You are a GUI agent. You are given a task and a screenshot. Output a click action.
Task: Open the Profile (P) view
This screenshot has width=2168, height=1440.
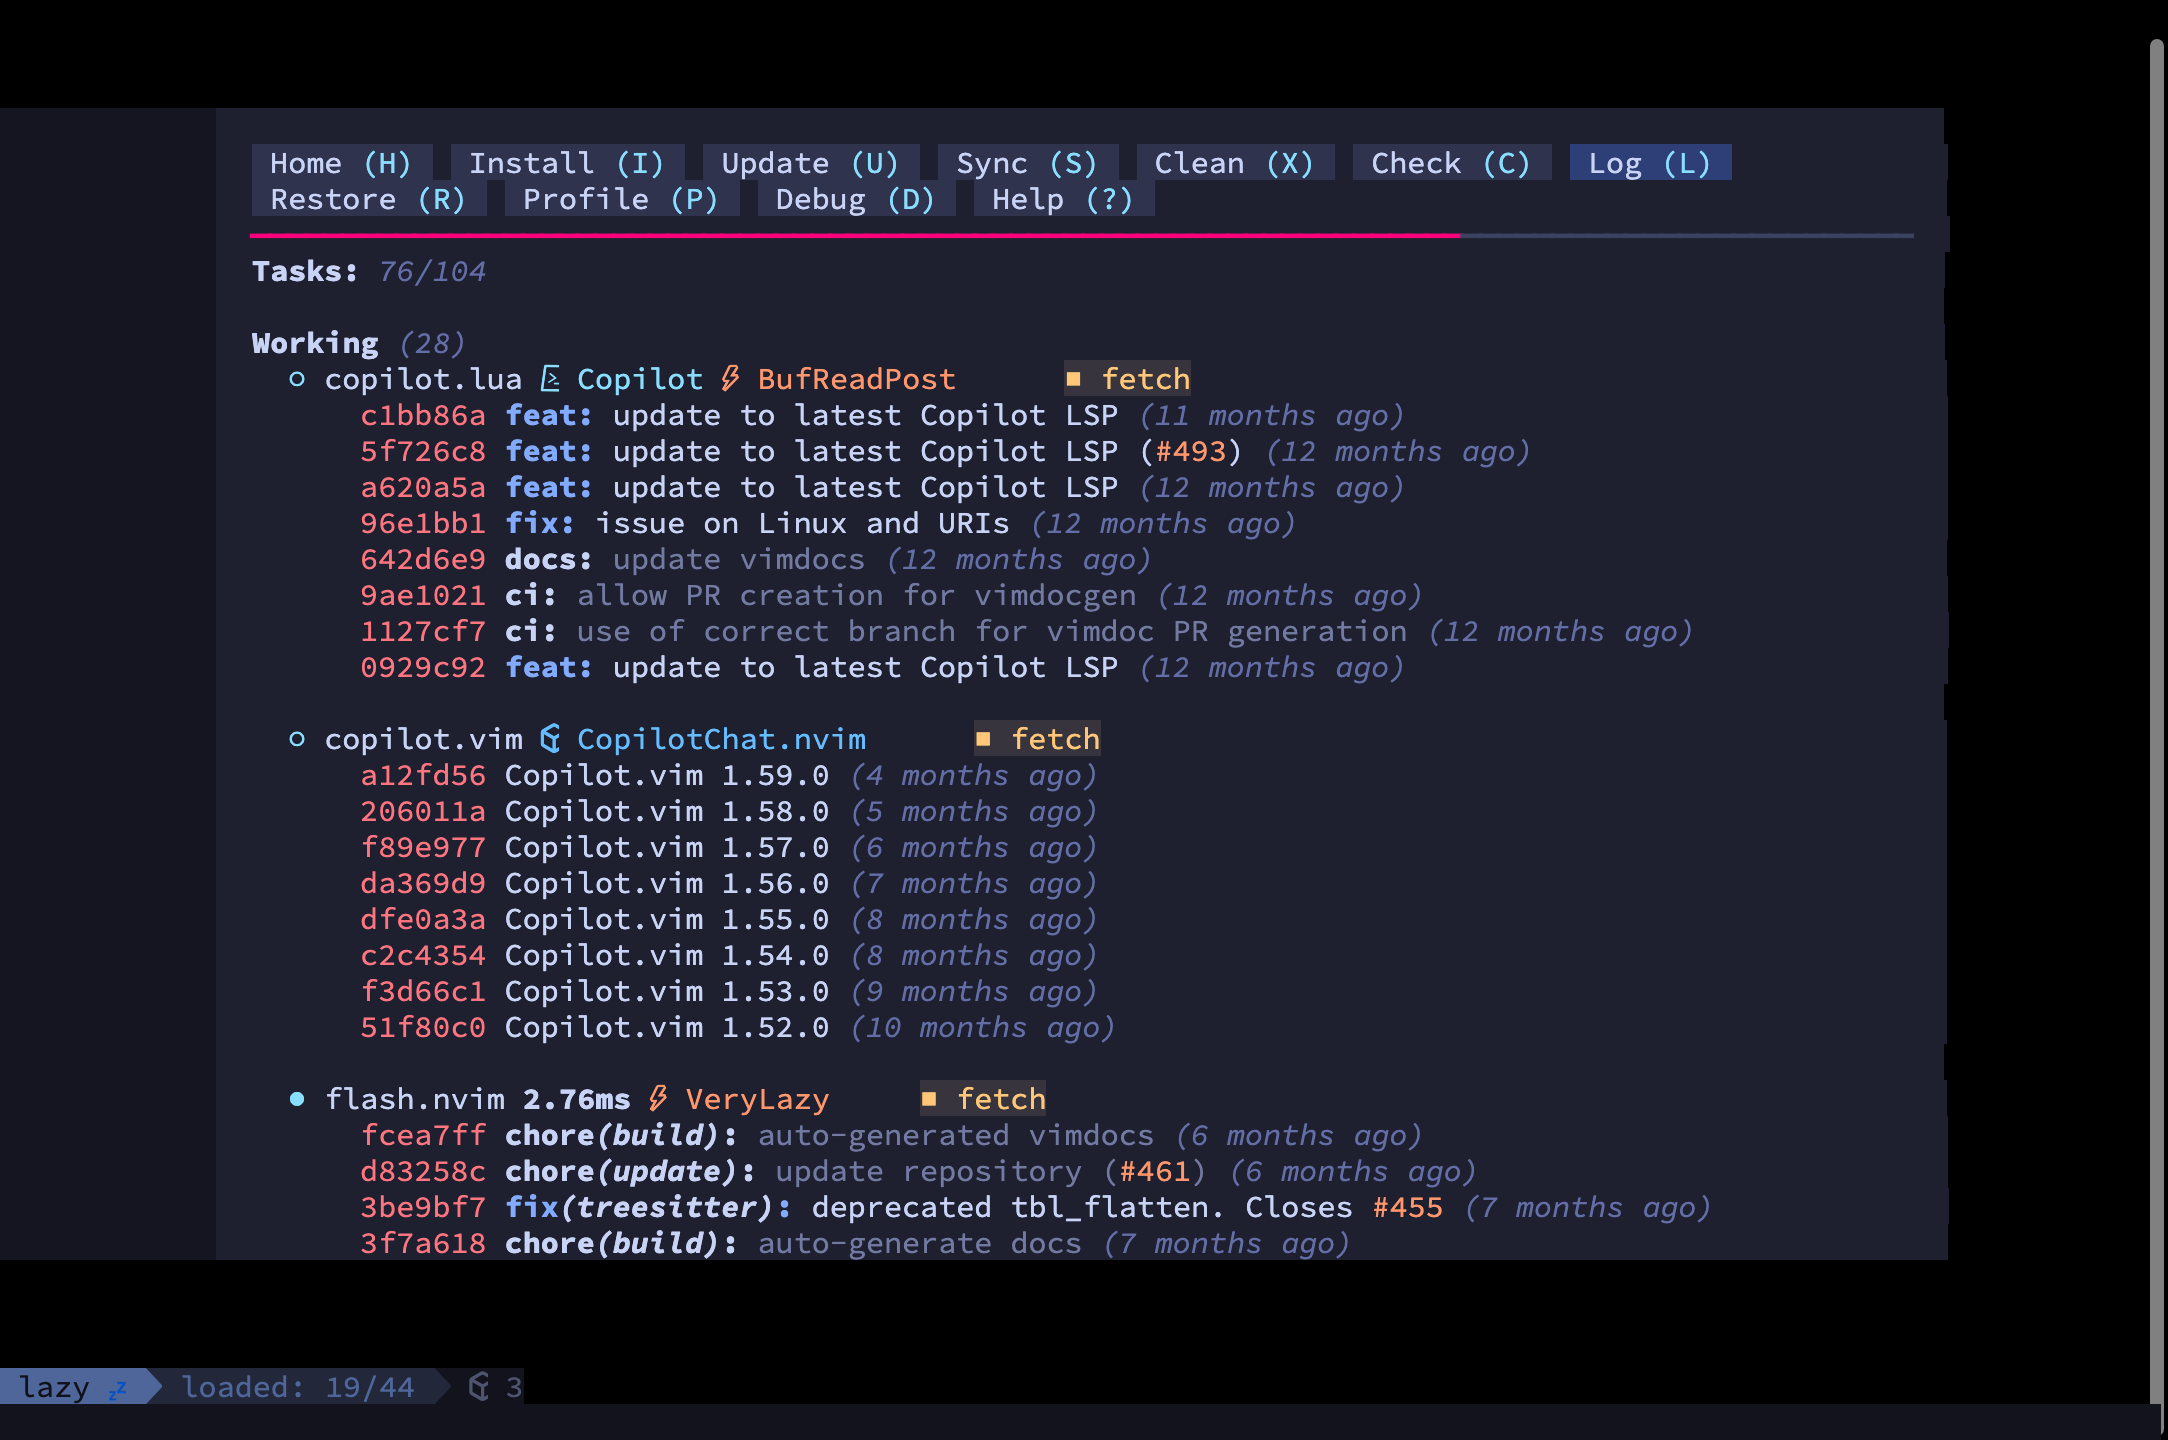click(621, 199)
